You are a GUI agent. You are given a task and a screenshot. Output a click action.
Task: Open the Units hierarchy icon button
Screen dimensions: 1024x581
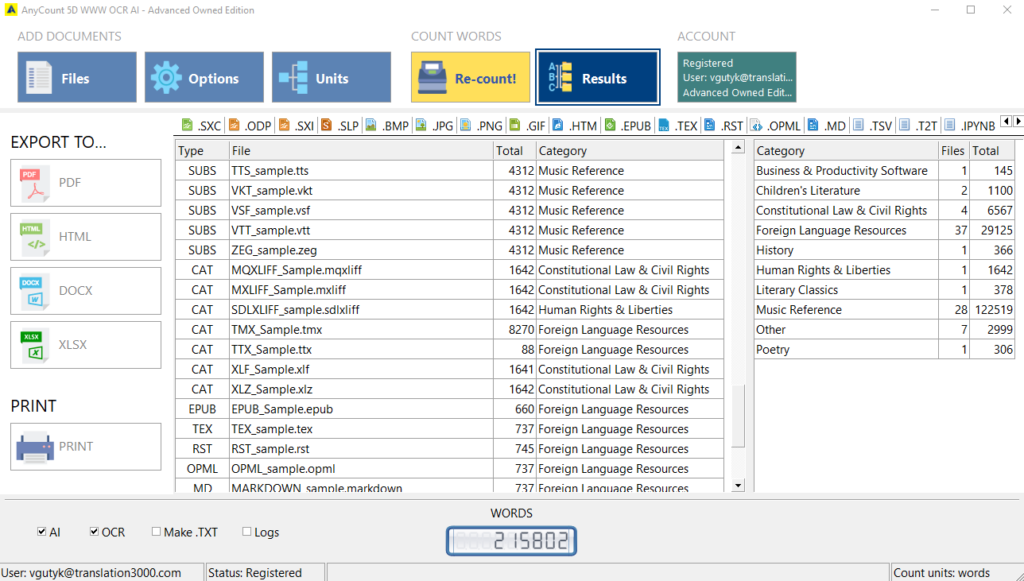click(x=331, y=78)
